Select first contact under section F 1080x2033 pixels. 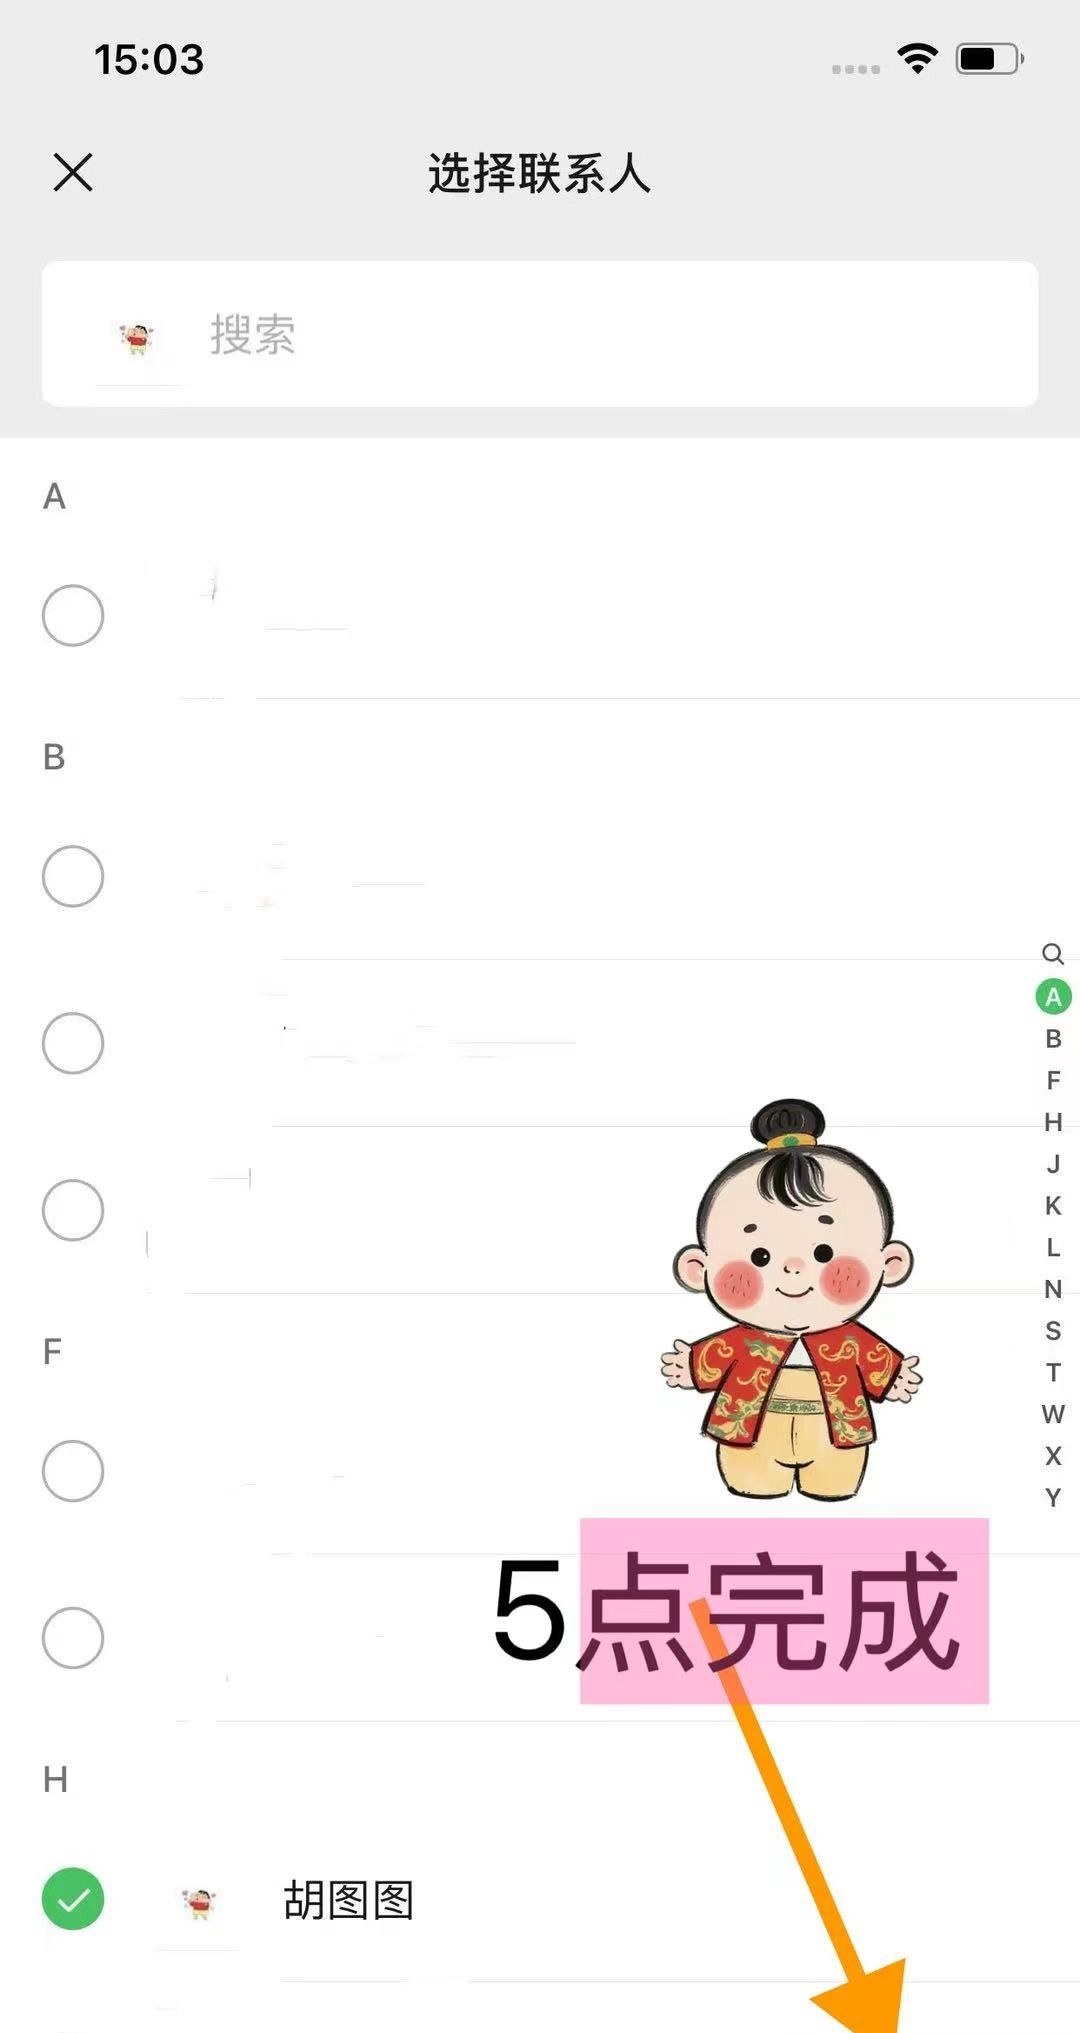coord(73,1470)
